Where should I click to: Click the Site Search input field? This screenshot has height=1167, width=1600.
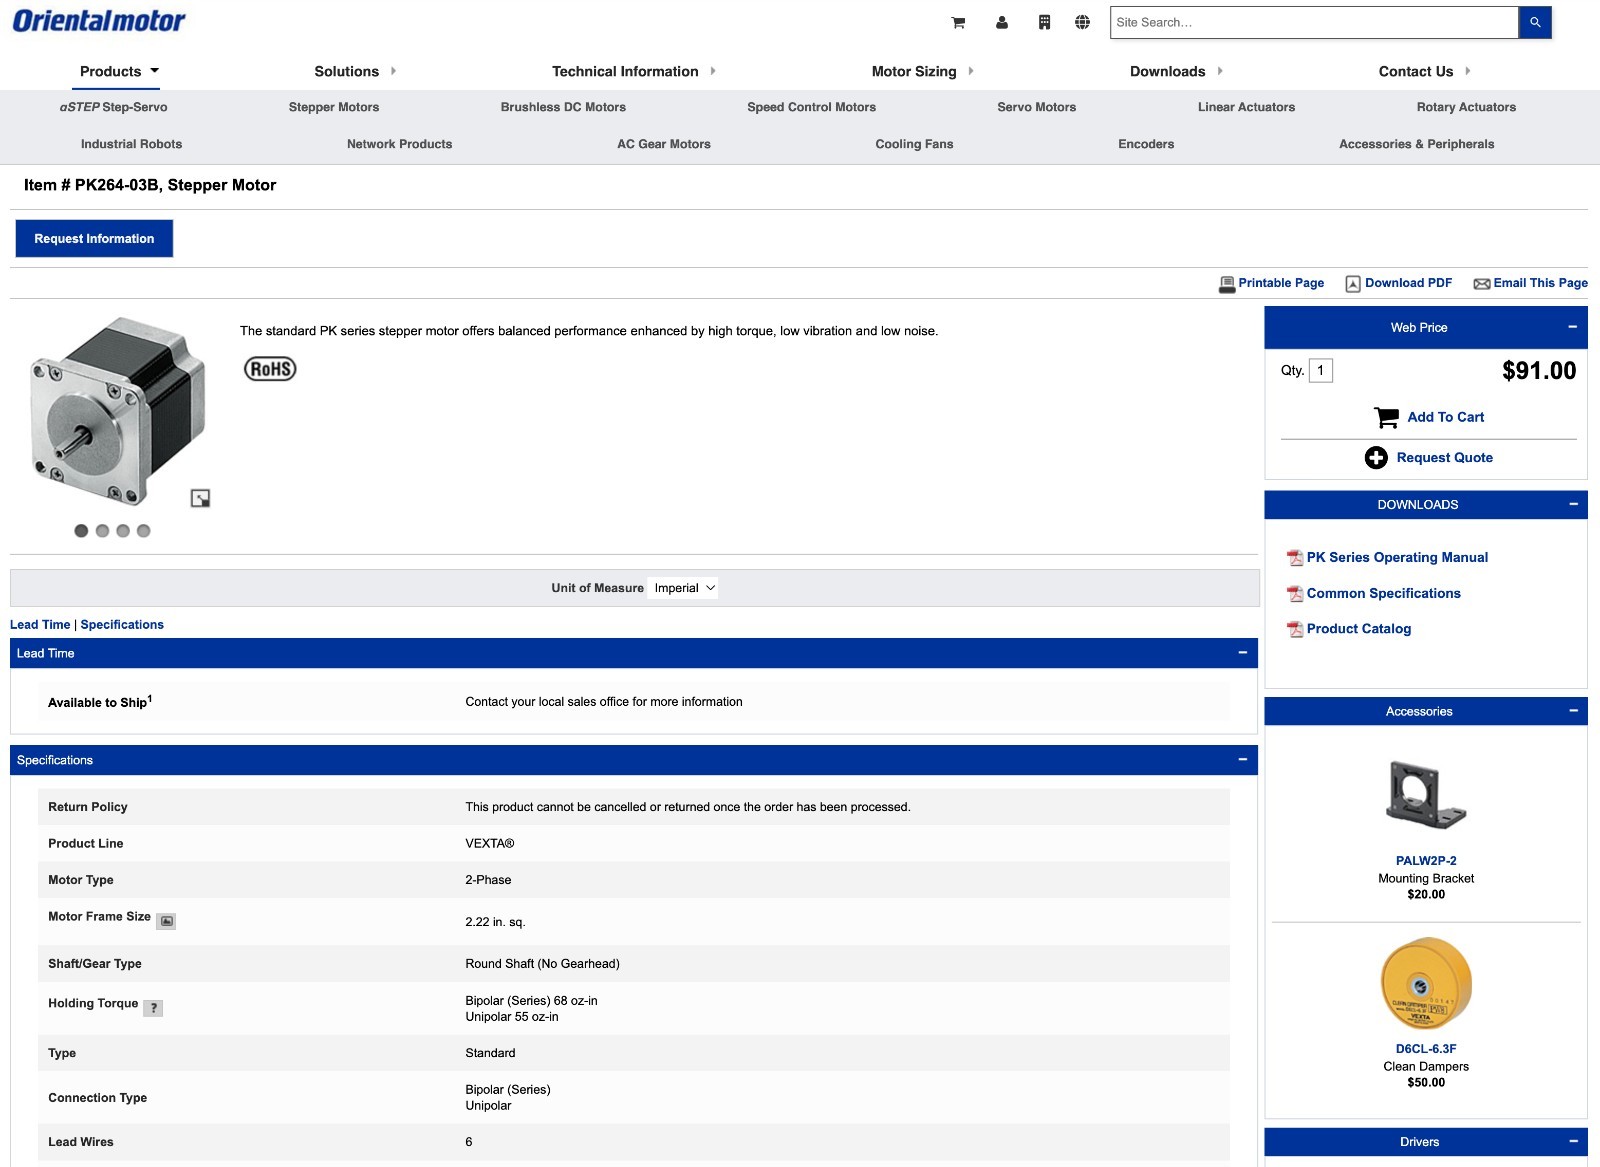point(1313,22)
